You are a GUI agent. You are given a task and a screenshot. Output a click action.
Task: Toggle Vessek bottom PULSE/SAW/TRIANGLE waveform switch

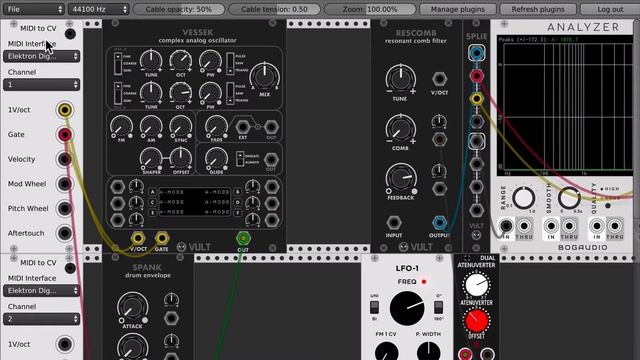(231, 93)
